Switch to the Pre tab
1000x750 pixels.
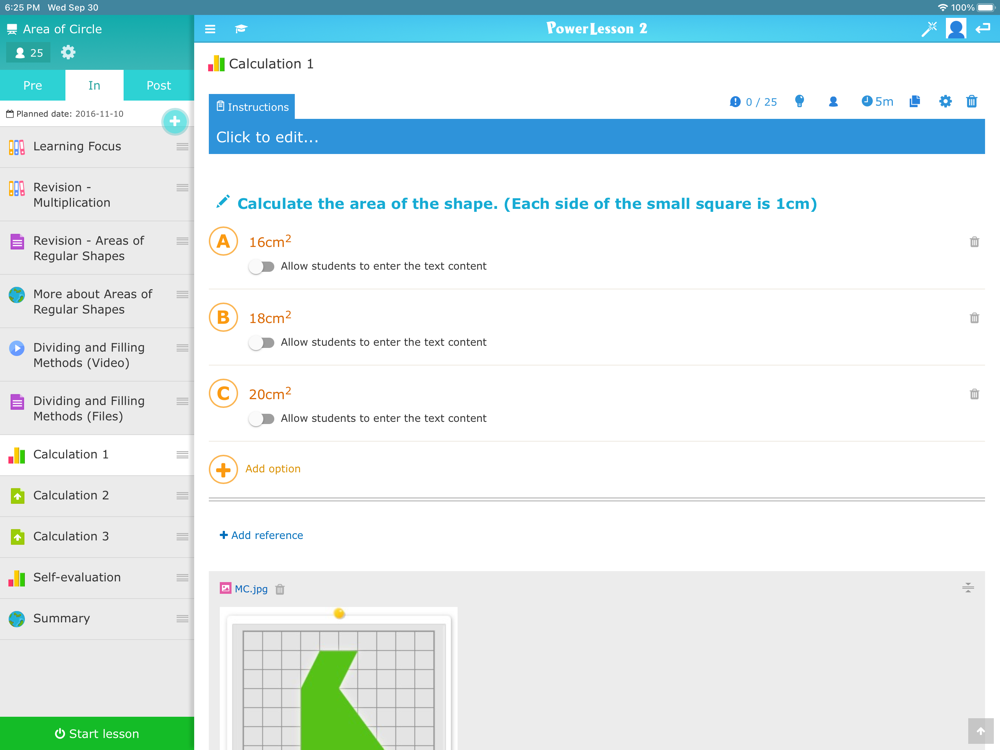pyautogui.click(x=33, y=85)
